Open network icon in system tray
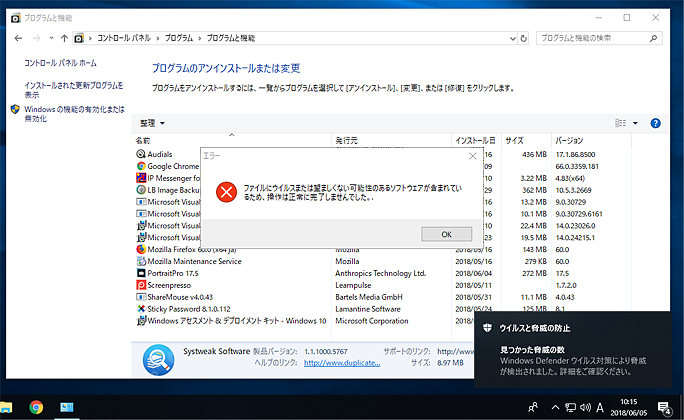Screen dimensions: 684x420 (570, 407)
